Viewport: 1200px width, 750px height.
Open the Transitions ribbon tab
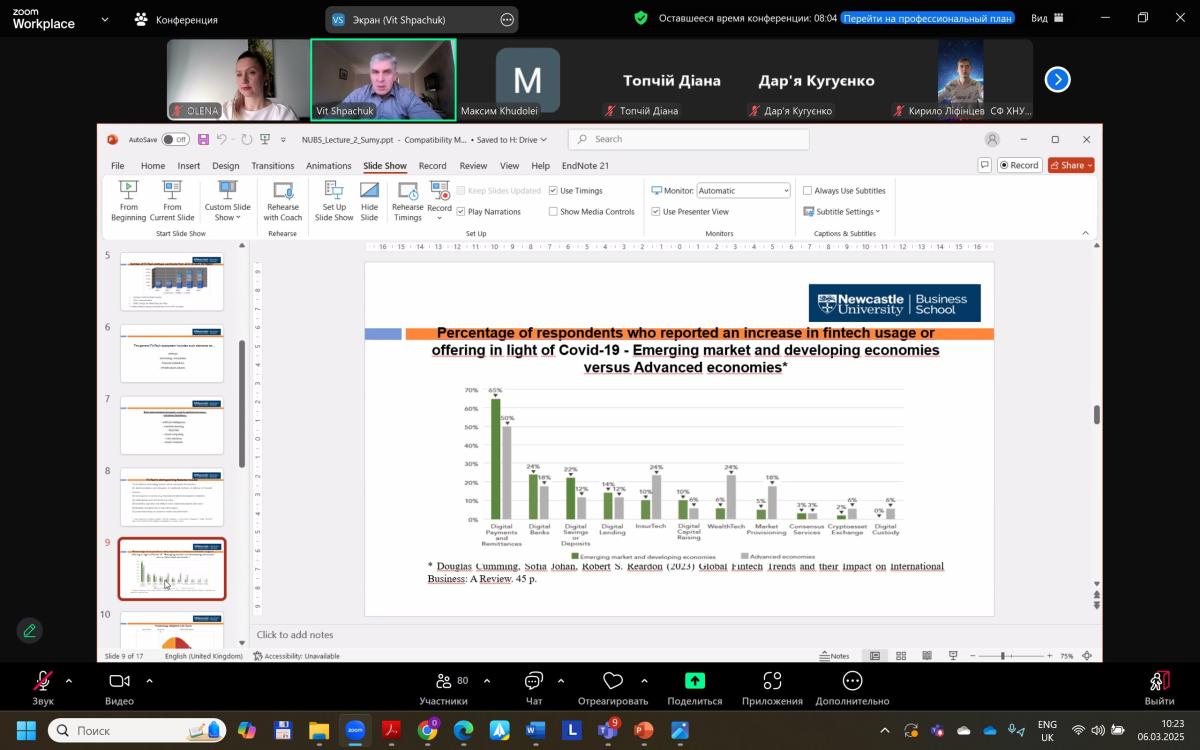[x=273, y=166]
